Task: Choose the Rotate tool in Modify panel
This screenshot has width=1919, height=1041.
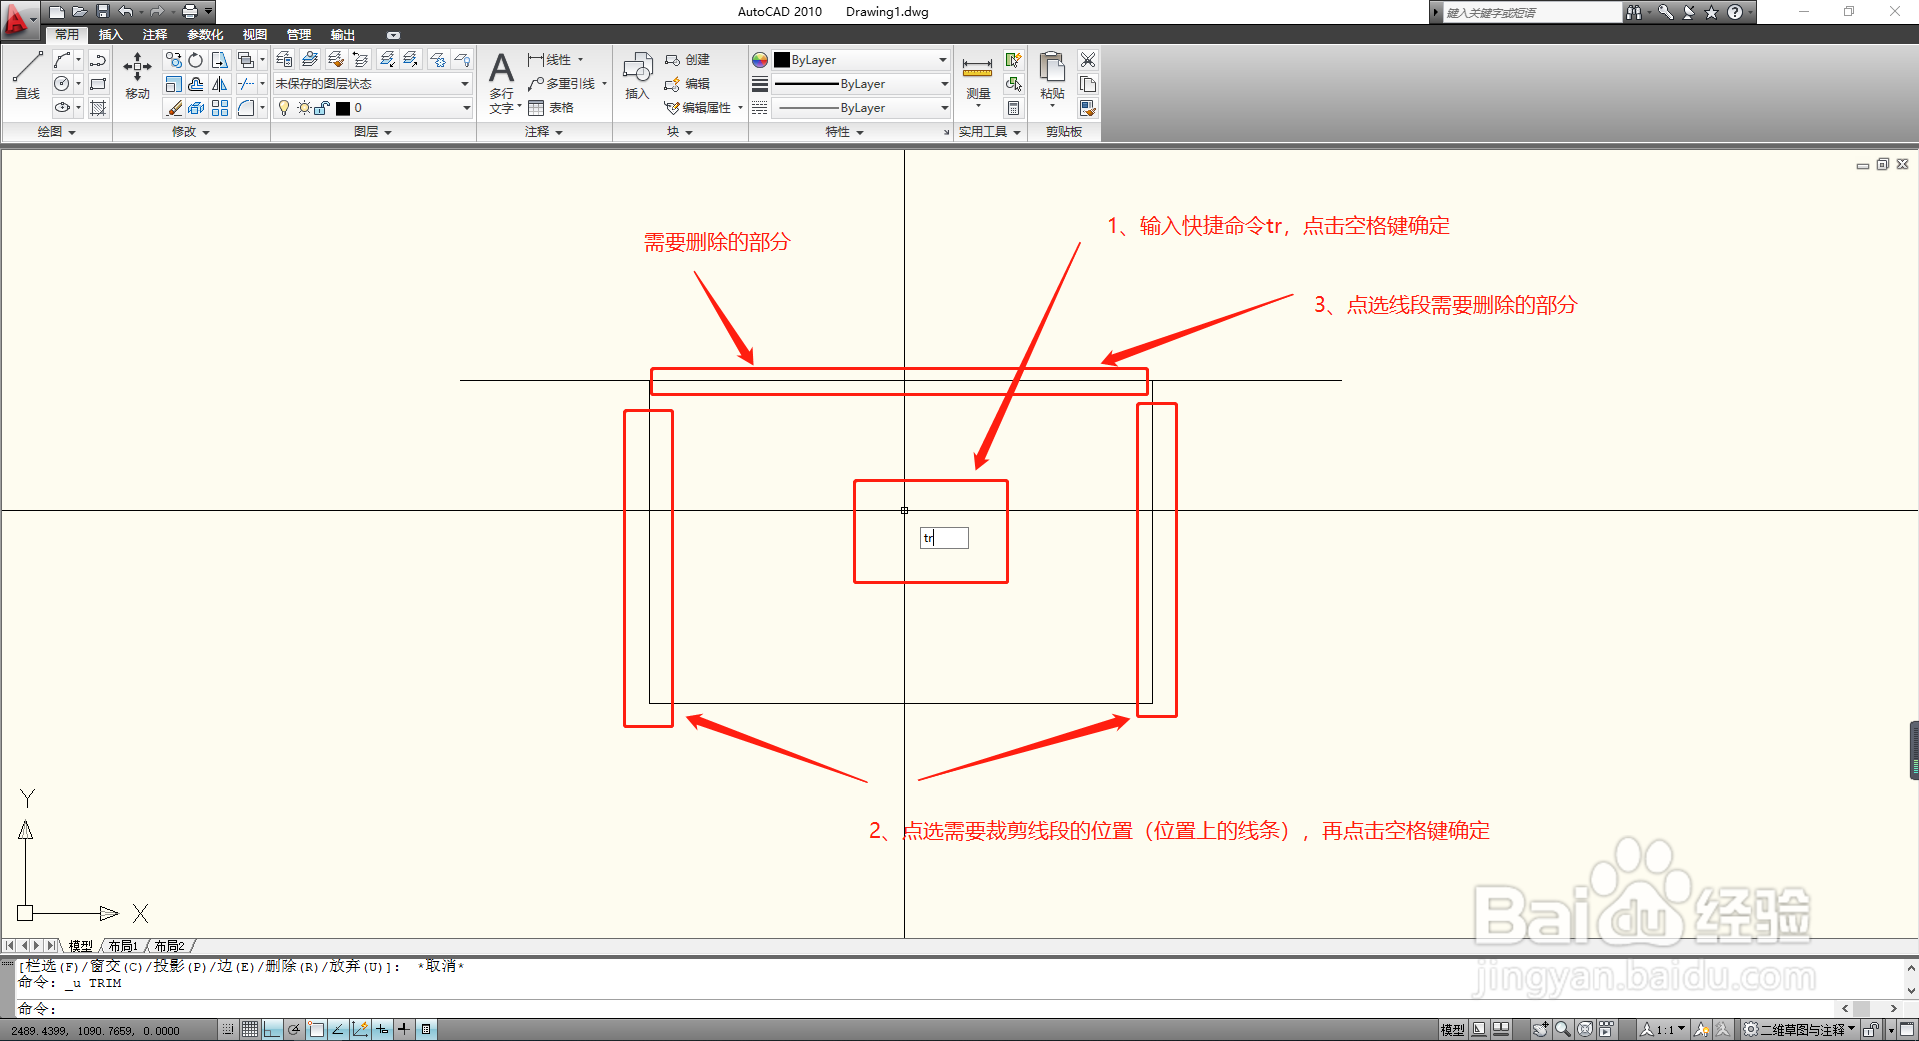Action: (x=196, y=60)
